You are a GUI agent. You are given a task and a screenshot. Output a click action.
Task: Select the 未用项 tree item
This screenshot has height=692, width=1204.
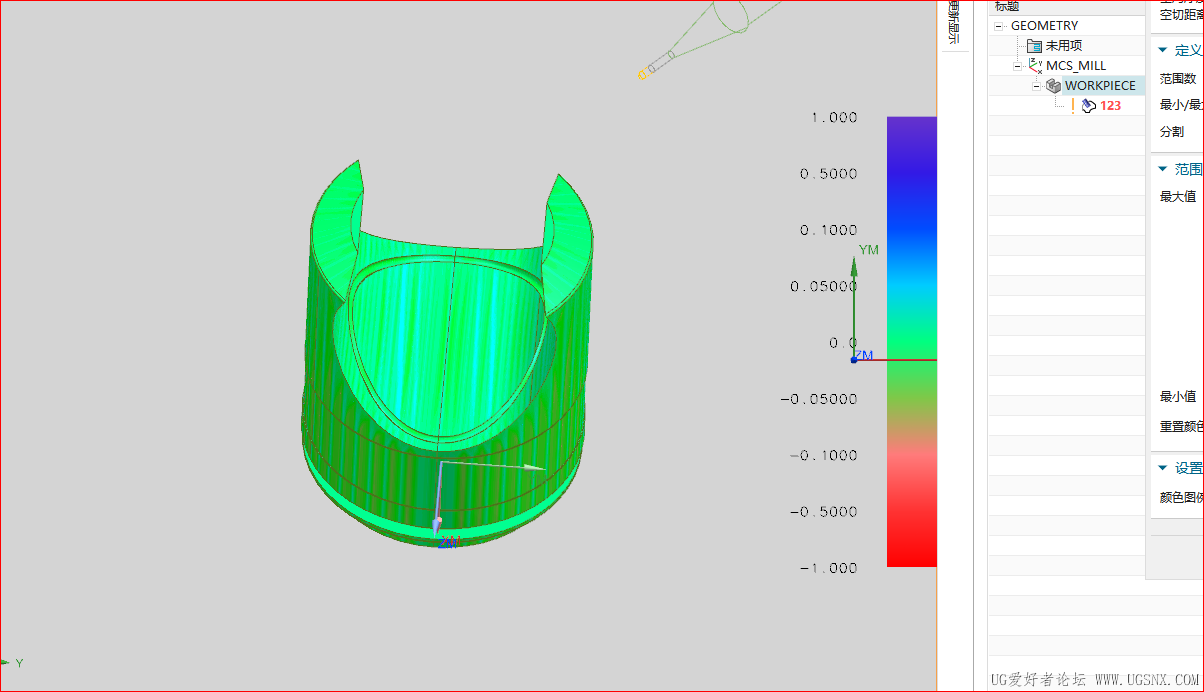point(1063,46)
